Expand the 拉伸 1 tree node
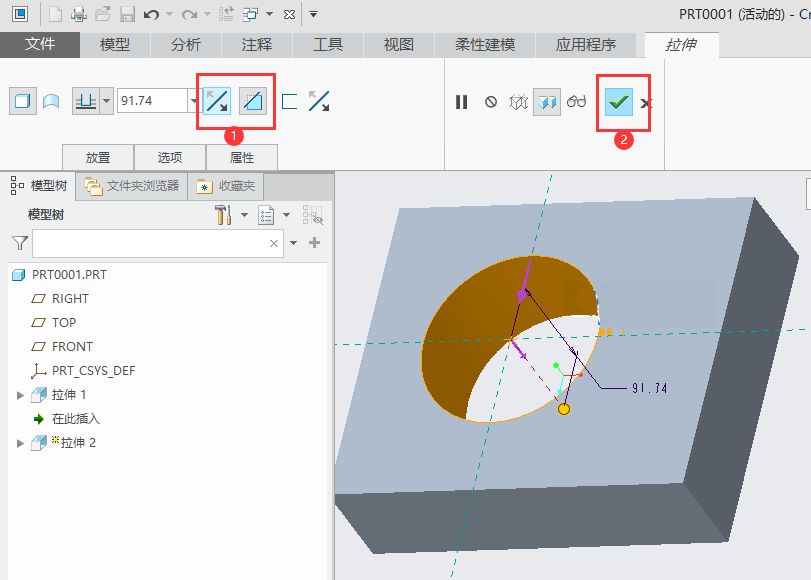811x580 pixels. pos(20,395)
